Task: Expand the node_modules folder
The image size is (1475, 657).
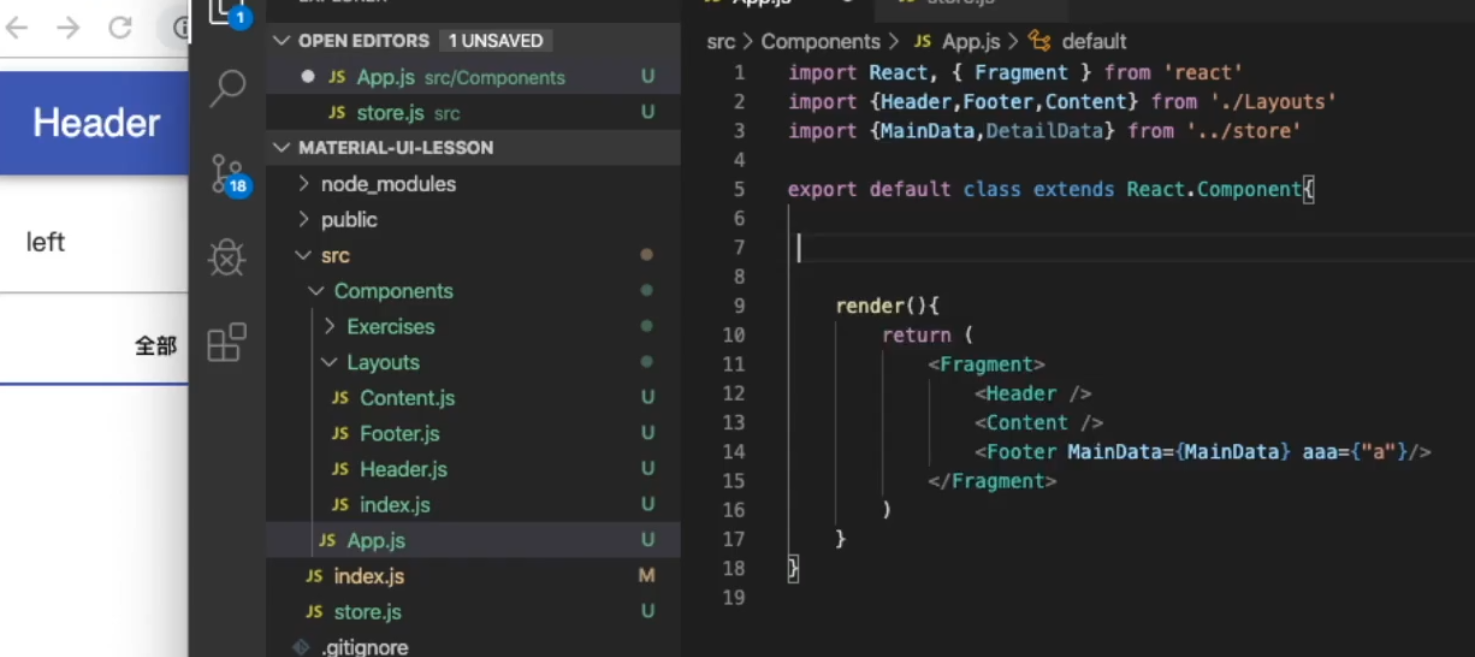Action: click(x=387, y=184)
